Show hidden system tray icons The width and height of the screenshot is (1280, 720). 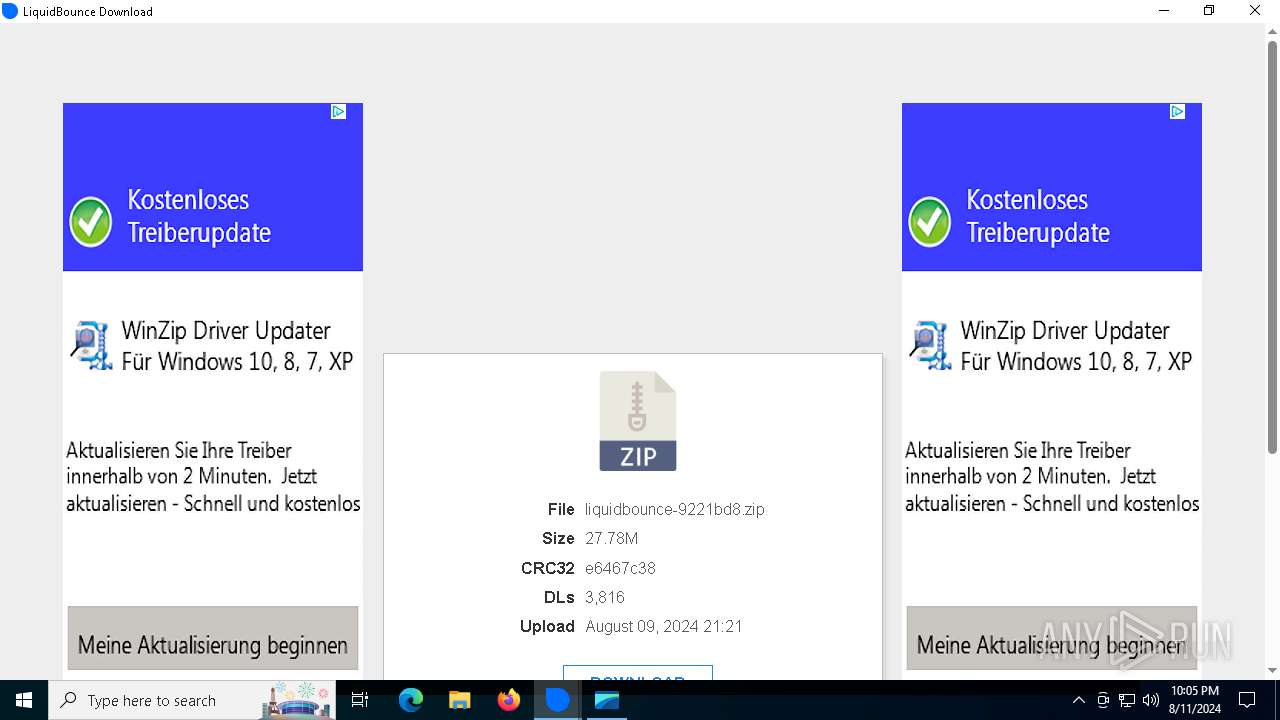(x=1078, y=700)
